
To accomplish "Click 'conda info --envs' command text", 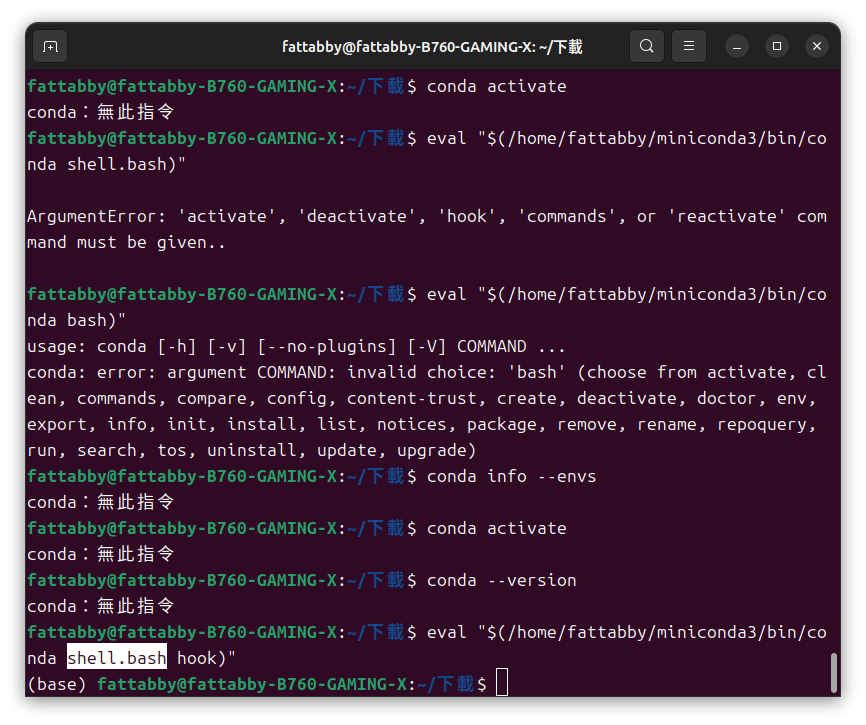I will [x=511, y=476].
